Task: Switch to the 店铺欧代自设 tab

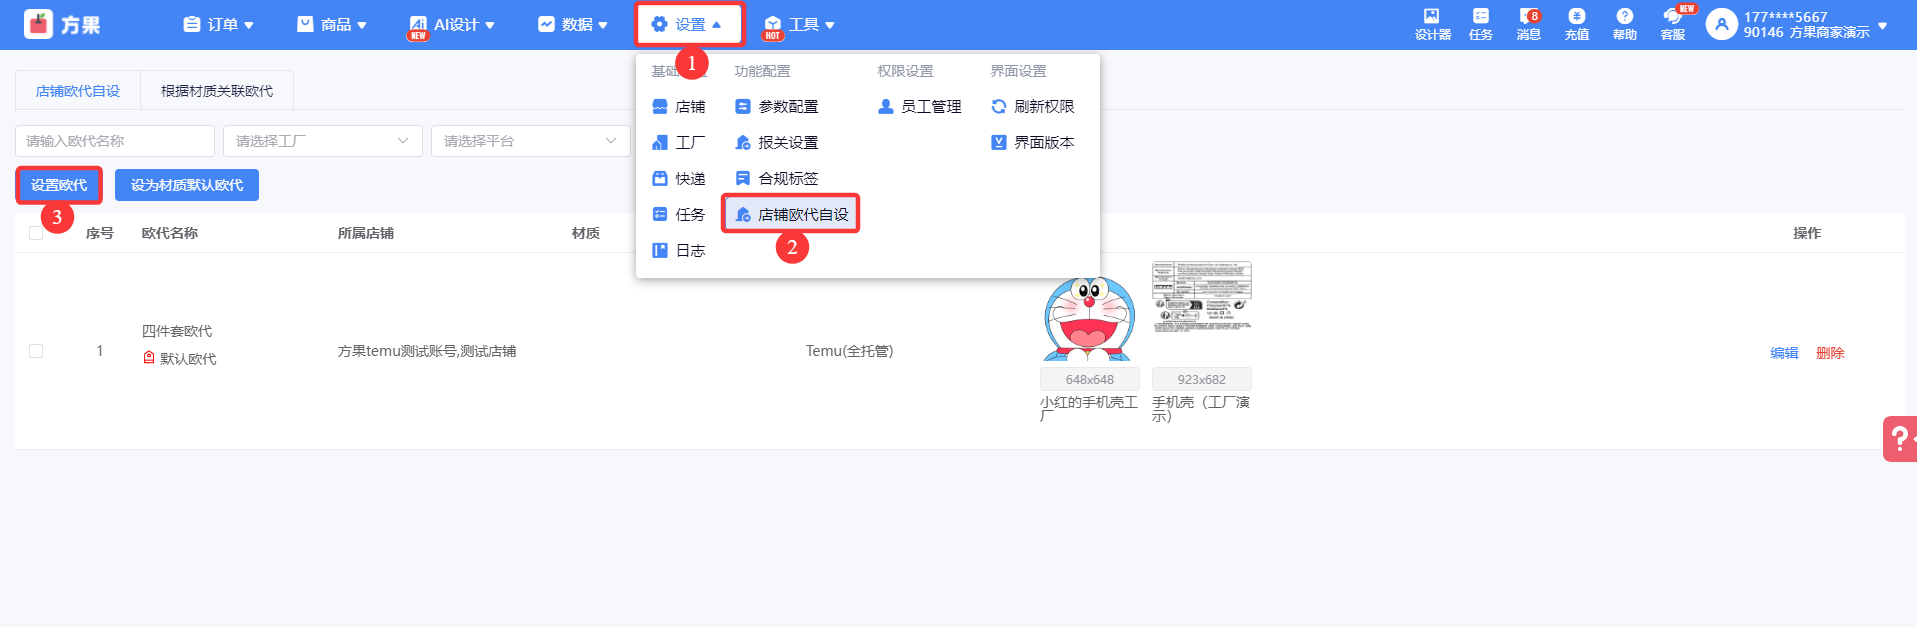Action: coord(78,90)
